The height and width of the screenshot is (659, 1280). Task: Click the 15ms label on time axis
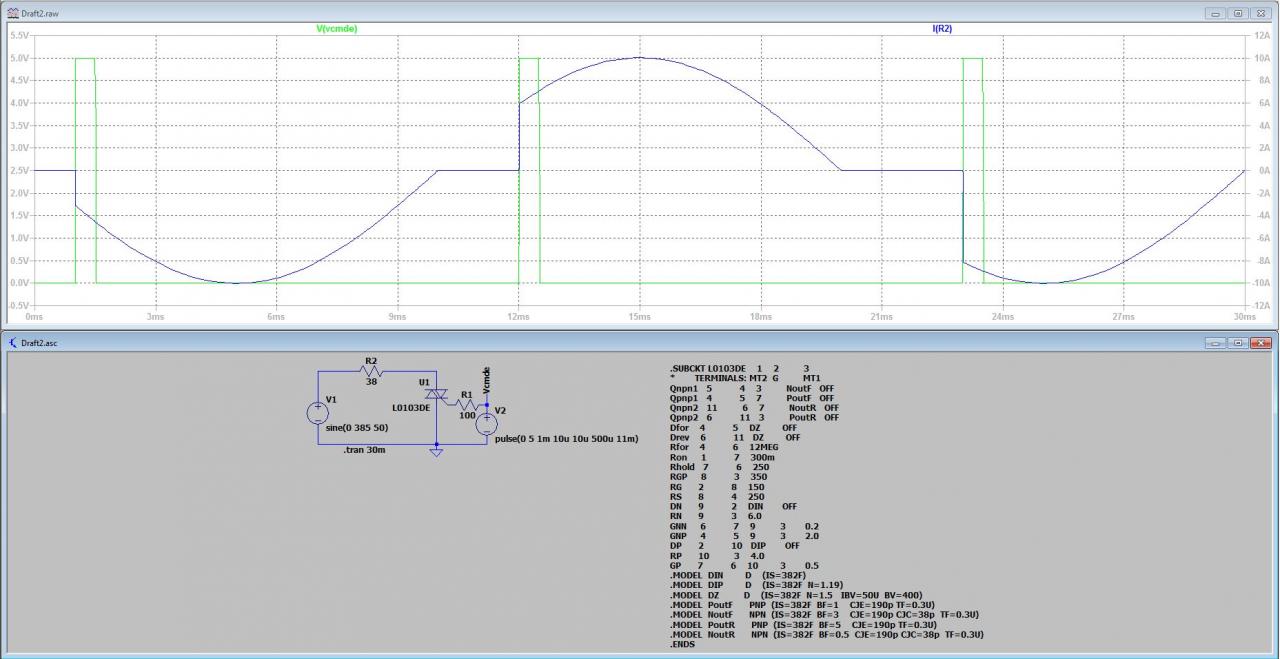639,317
